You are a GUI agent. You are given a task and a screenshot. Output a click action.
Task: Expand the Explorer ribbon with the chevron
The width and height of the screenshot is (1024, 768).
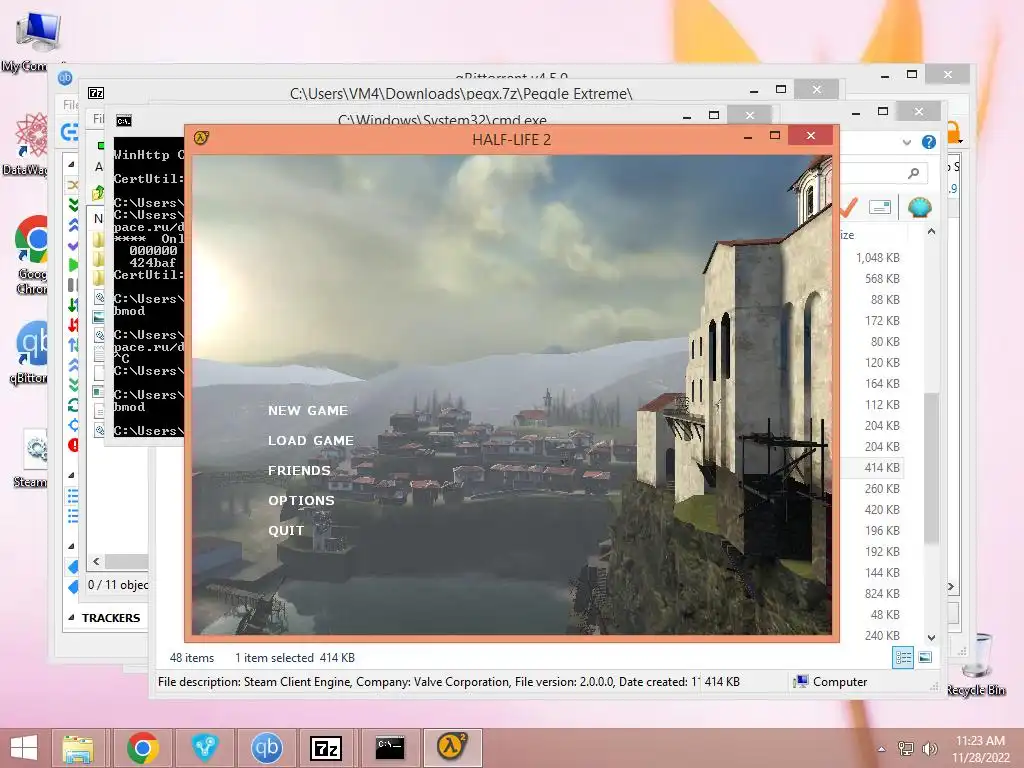[906, 142]
